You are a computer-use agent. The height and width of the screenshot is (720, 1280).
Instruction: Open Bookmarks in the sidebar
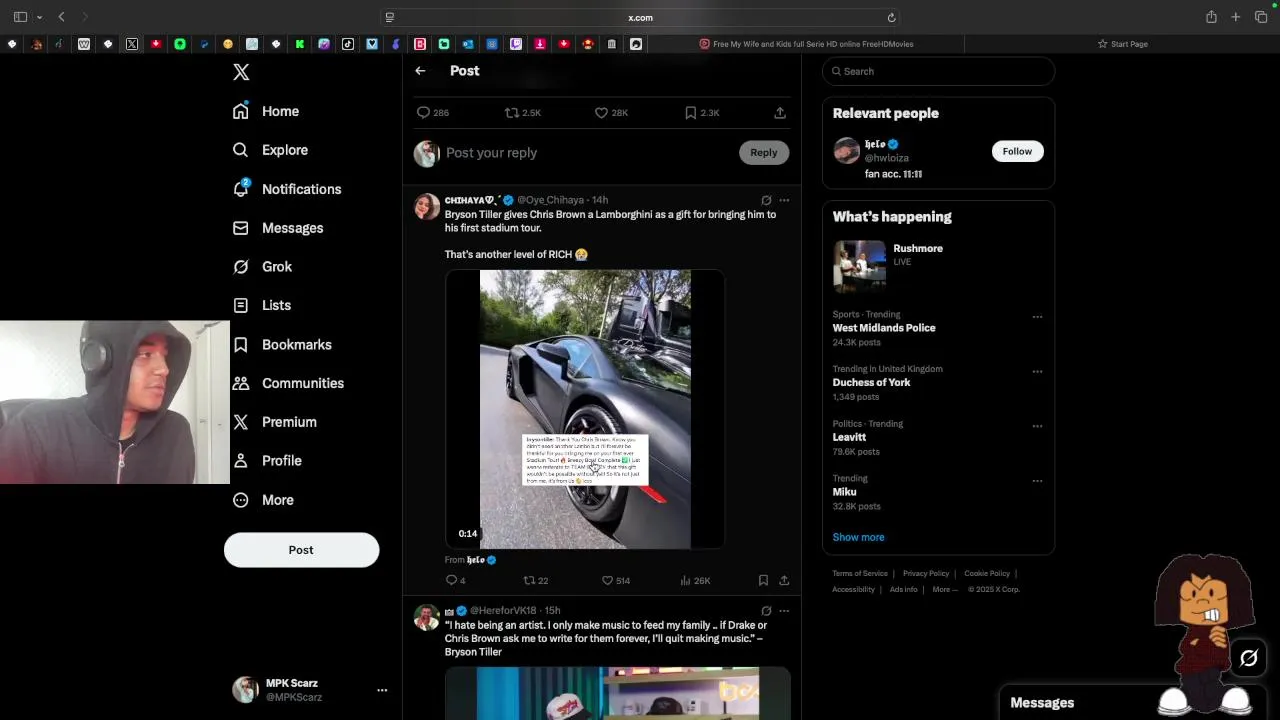point(282,344)
